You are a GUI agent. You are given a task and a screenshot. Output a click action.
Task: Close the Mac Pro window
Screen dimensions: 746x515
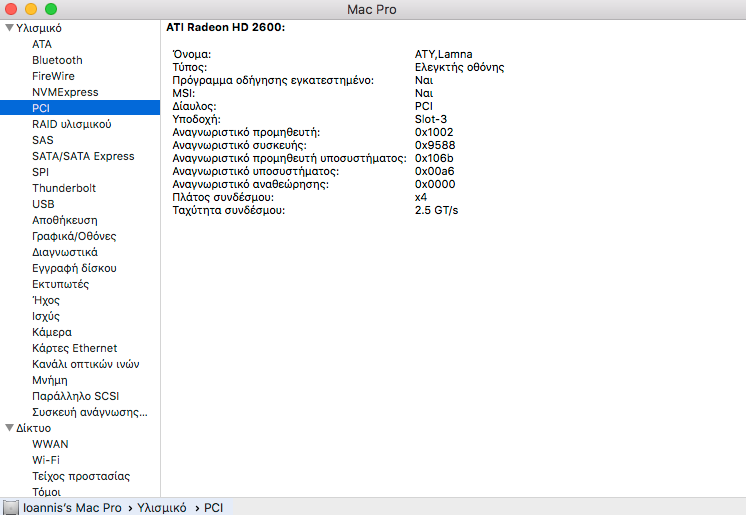11,9
